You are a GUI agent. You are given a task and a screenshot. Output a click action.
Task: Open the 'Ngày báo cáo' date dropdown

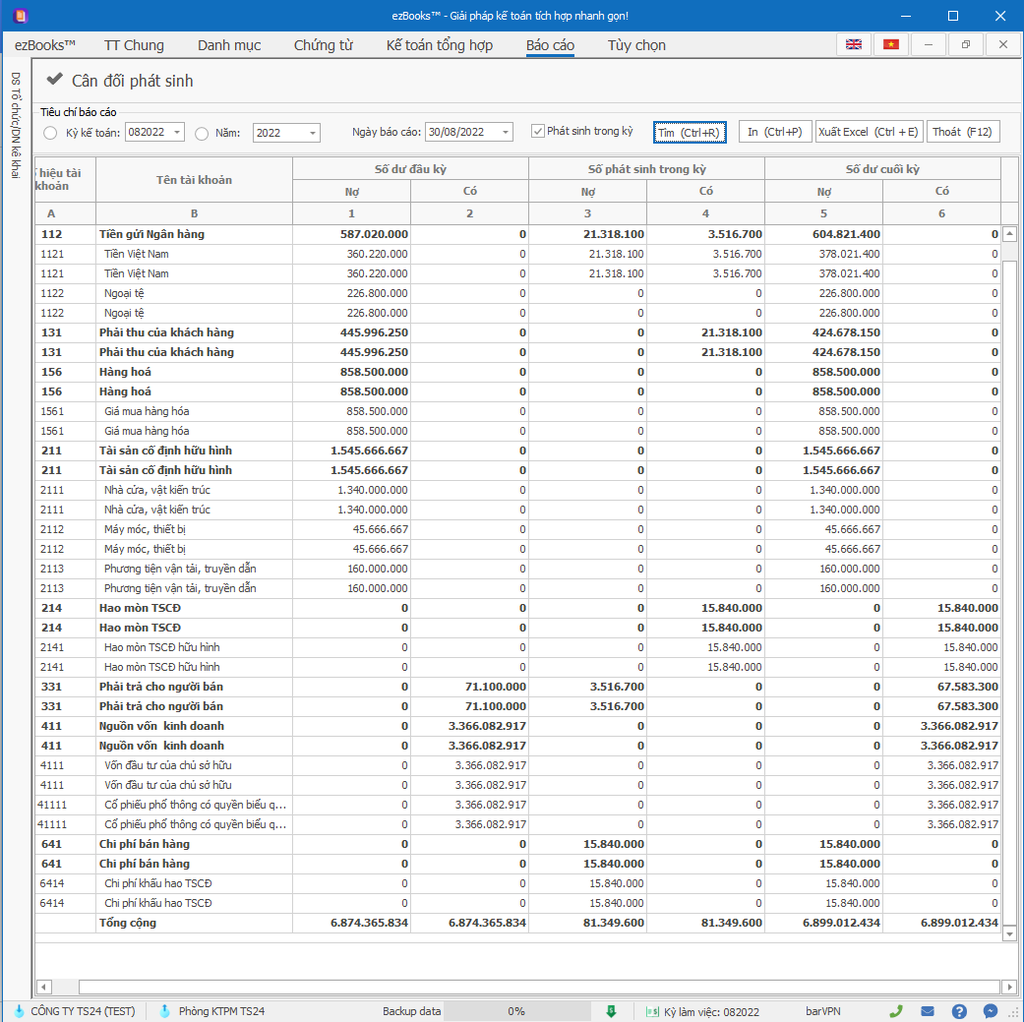tap(505, 133)
